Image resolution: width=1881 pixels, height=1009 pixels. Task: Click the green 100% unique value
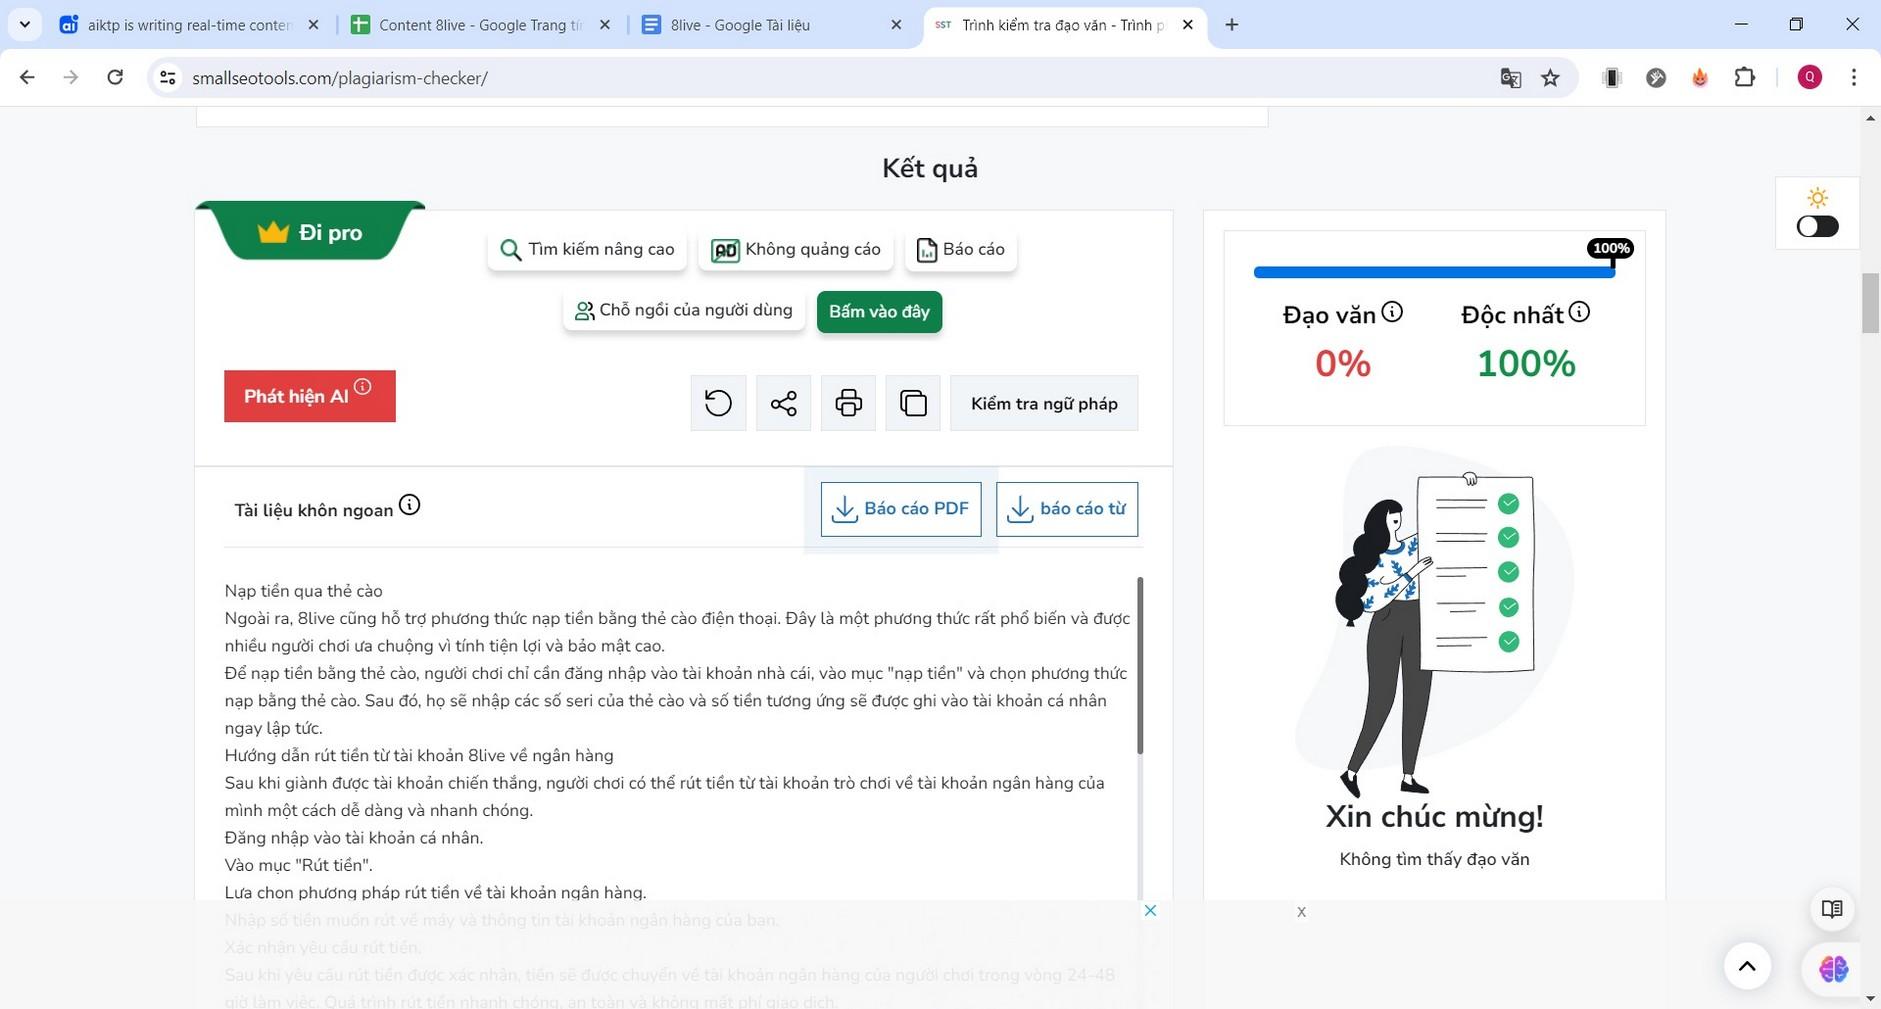[x=1526, y=364]
